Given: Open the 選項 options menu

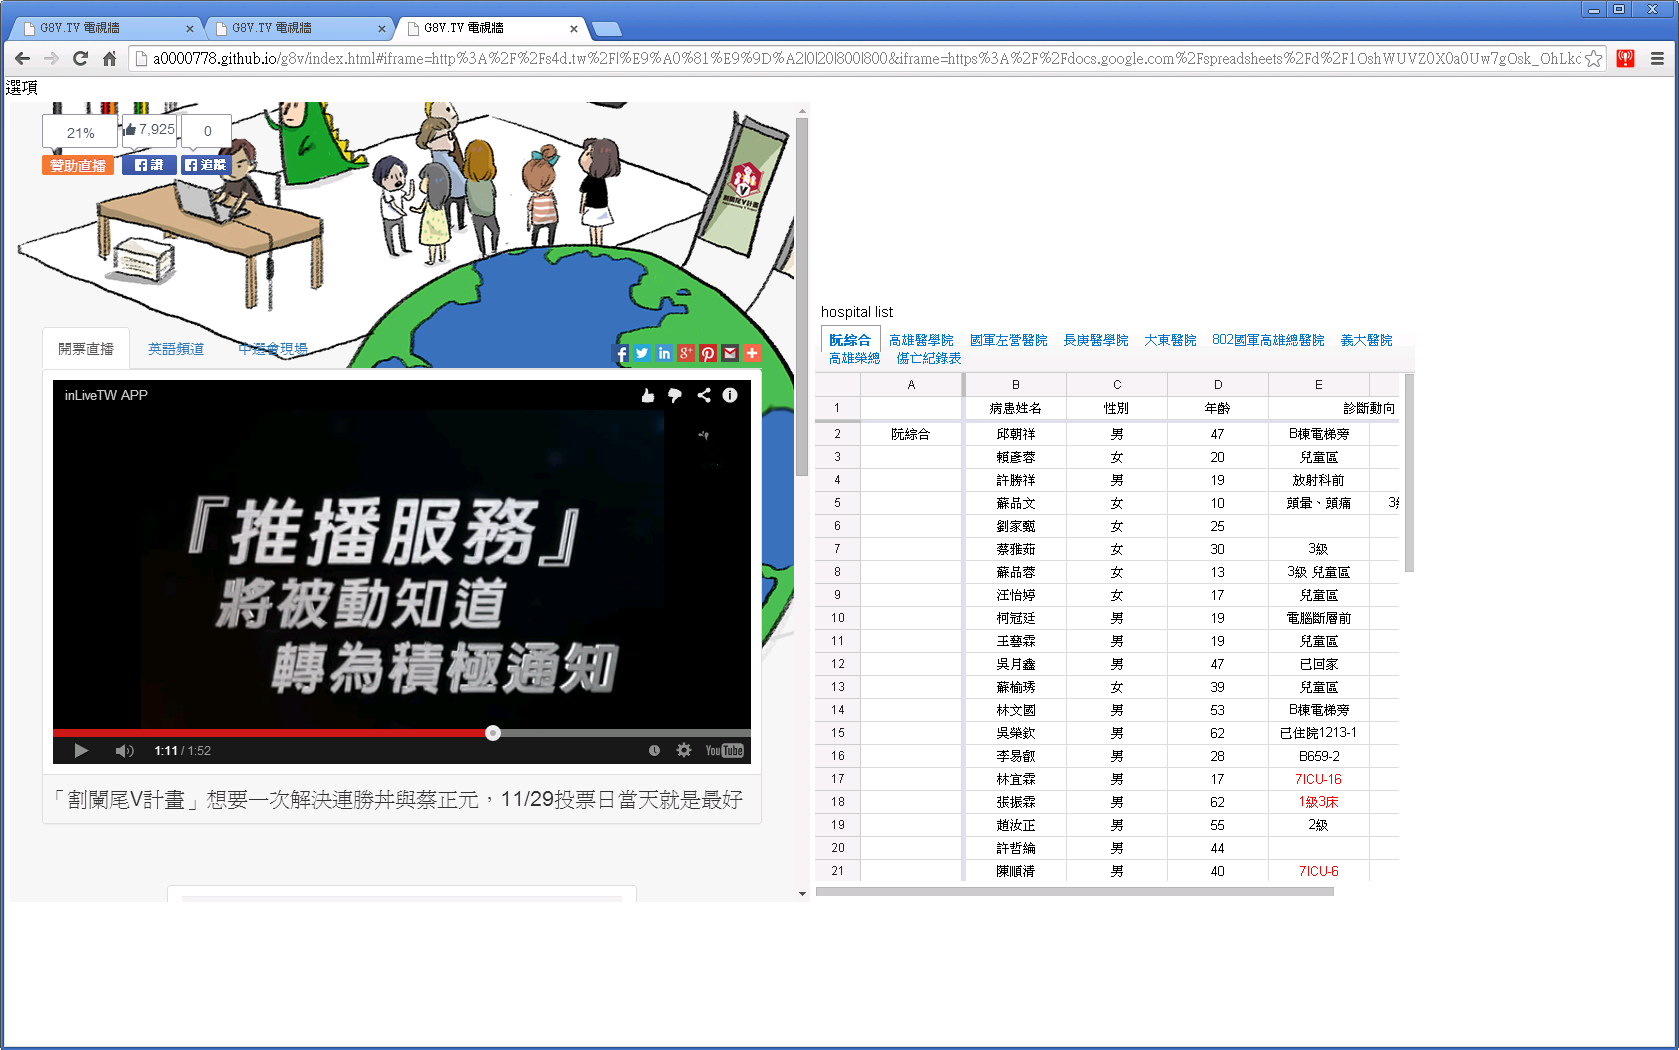Looking at the screenshot, I should coord(22,88).
